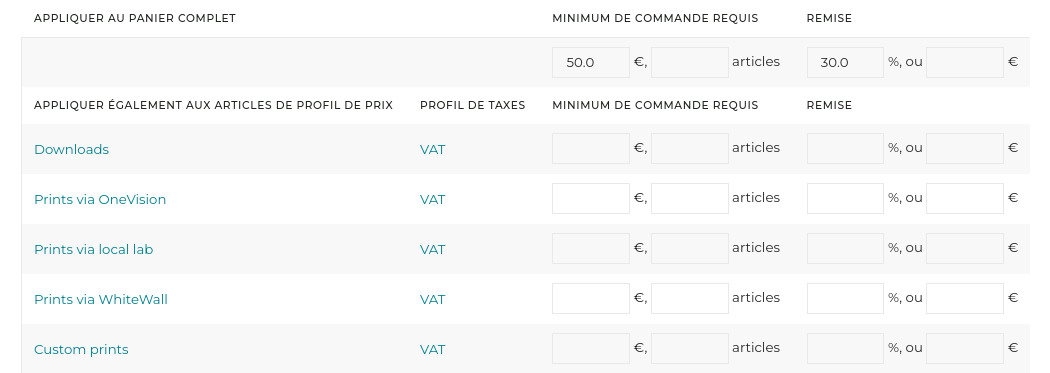The width and height of the screenshot is (1050, 373).
Task: Select the 50.0 minimum order euro field
Action: click(x=591, y=62)
